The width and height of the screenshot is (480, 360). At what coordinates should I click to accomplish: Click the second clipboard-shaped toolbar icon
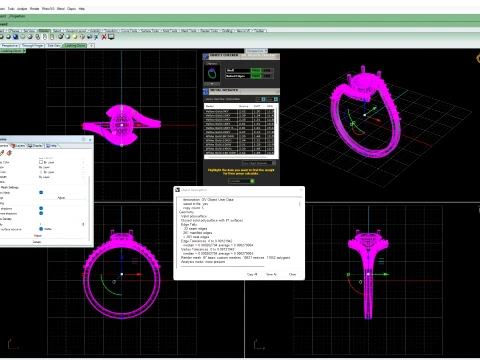tap(52, 37)
